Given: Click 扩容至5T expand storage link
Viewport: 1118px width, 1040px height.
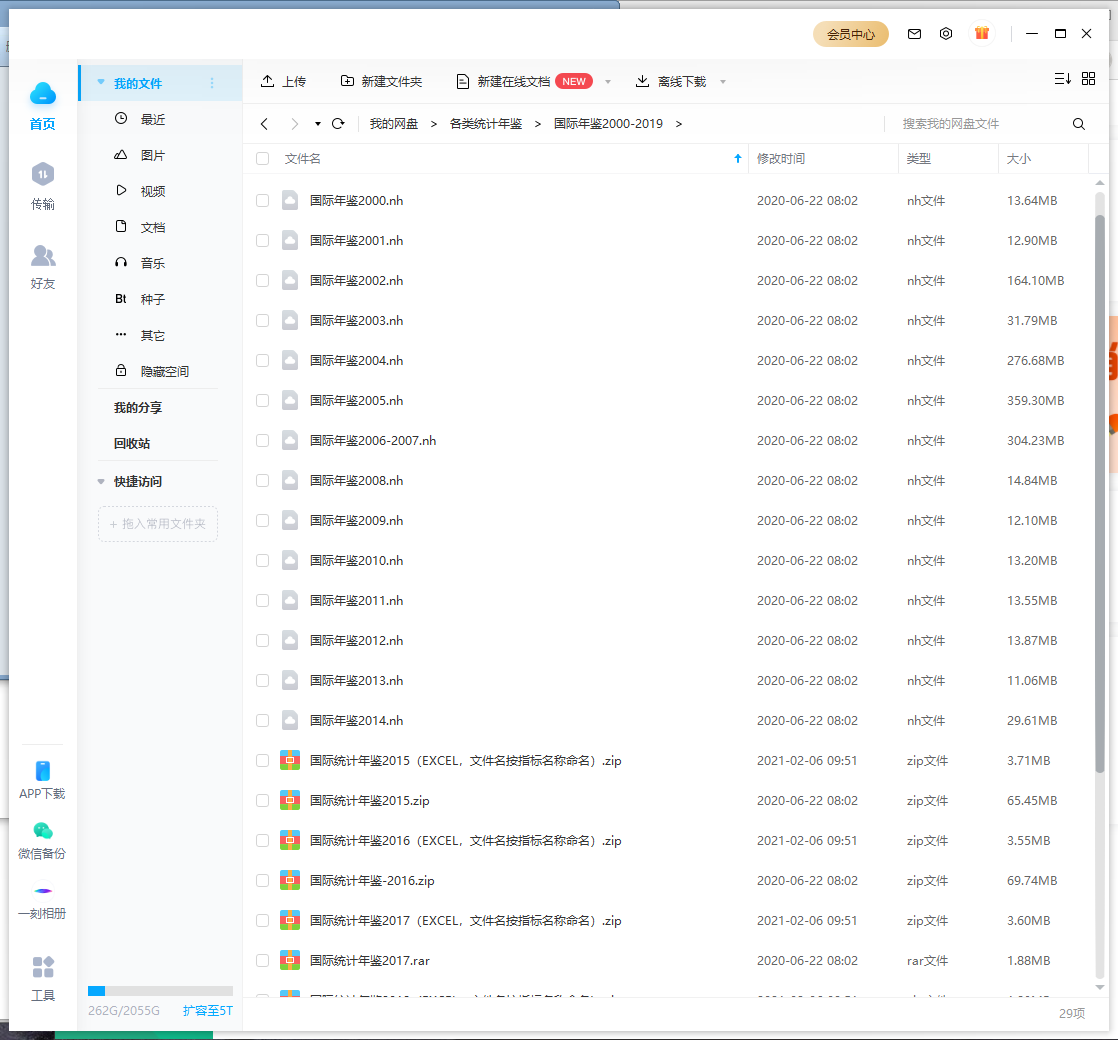Looking at the screenshot, I should click(x=207, y=1011).
